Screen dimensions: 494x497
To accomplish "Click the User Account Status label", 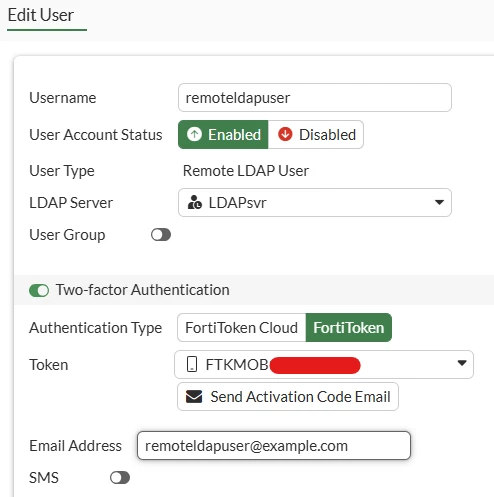I will tap(96, 135).
